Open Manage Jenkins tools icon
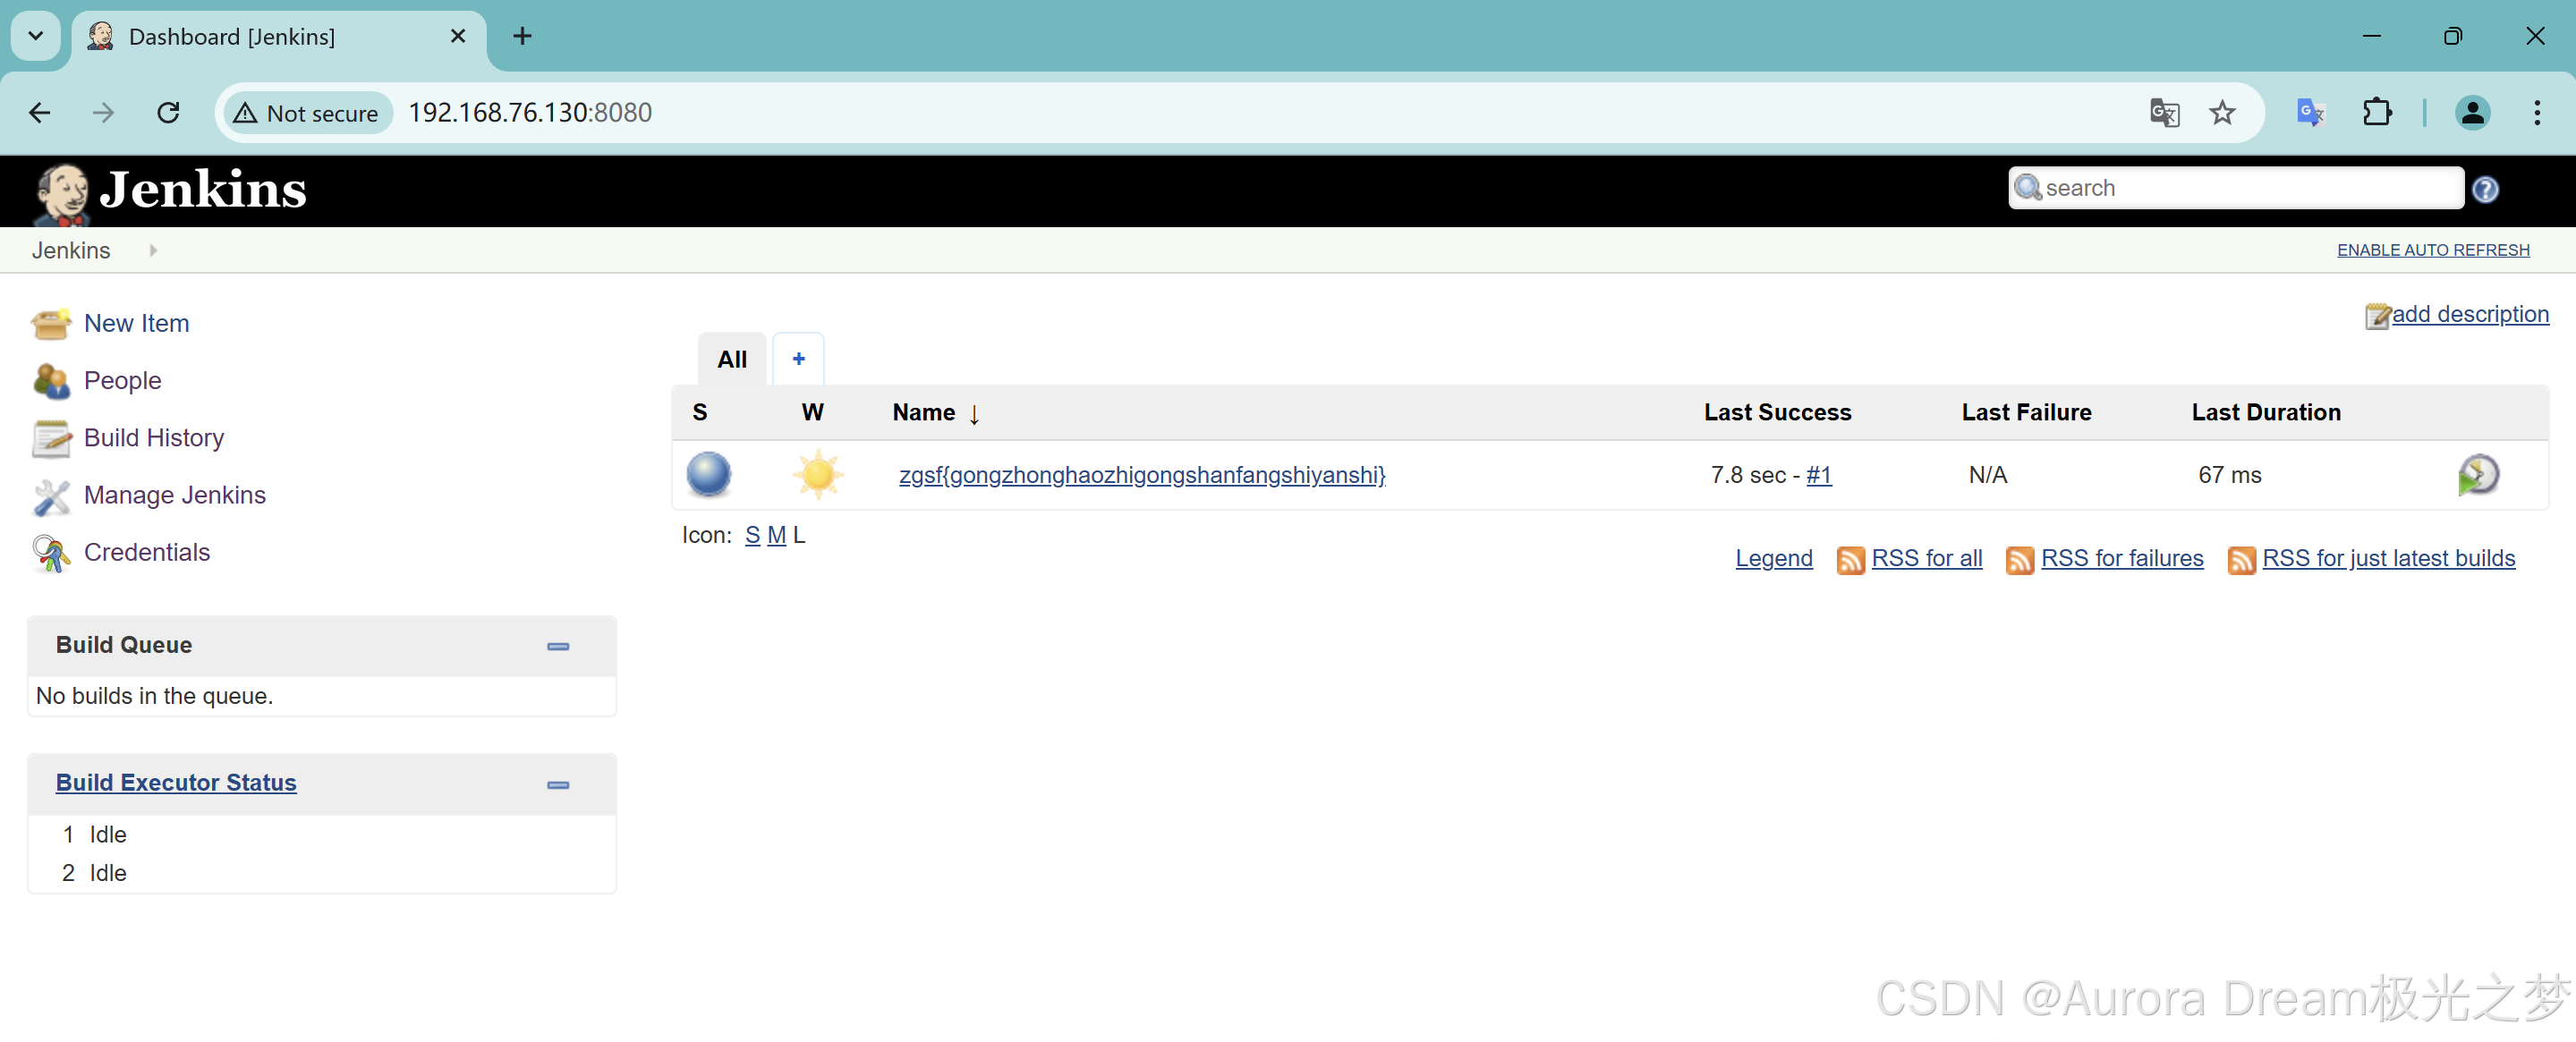The image size is (2576, 1042). tap(51, 496)
